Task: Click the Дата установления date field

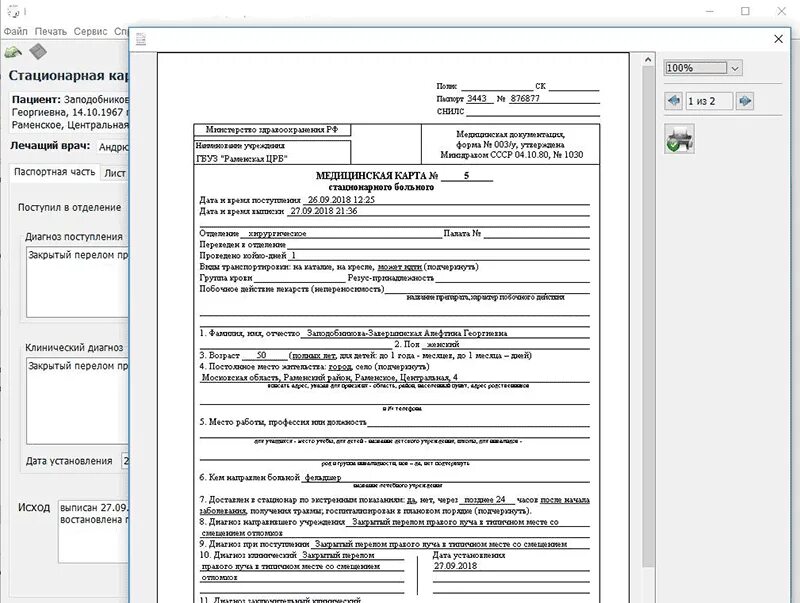Action: click(125, 461)
